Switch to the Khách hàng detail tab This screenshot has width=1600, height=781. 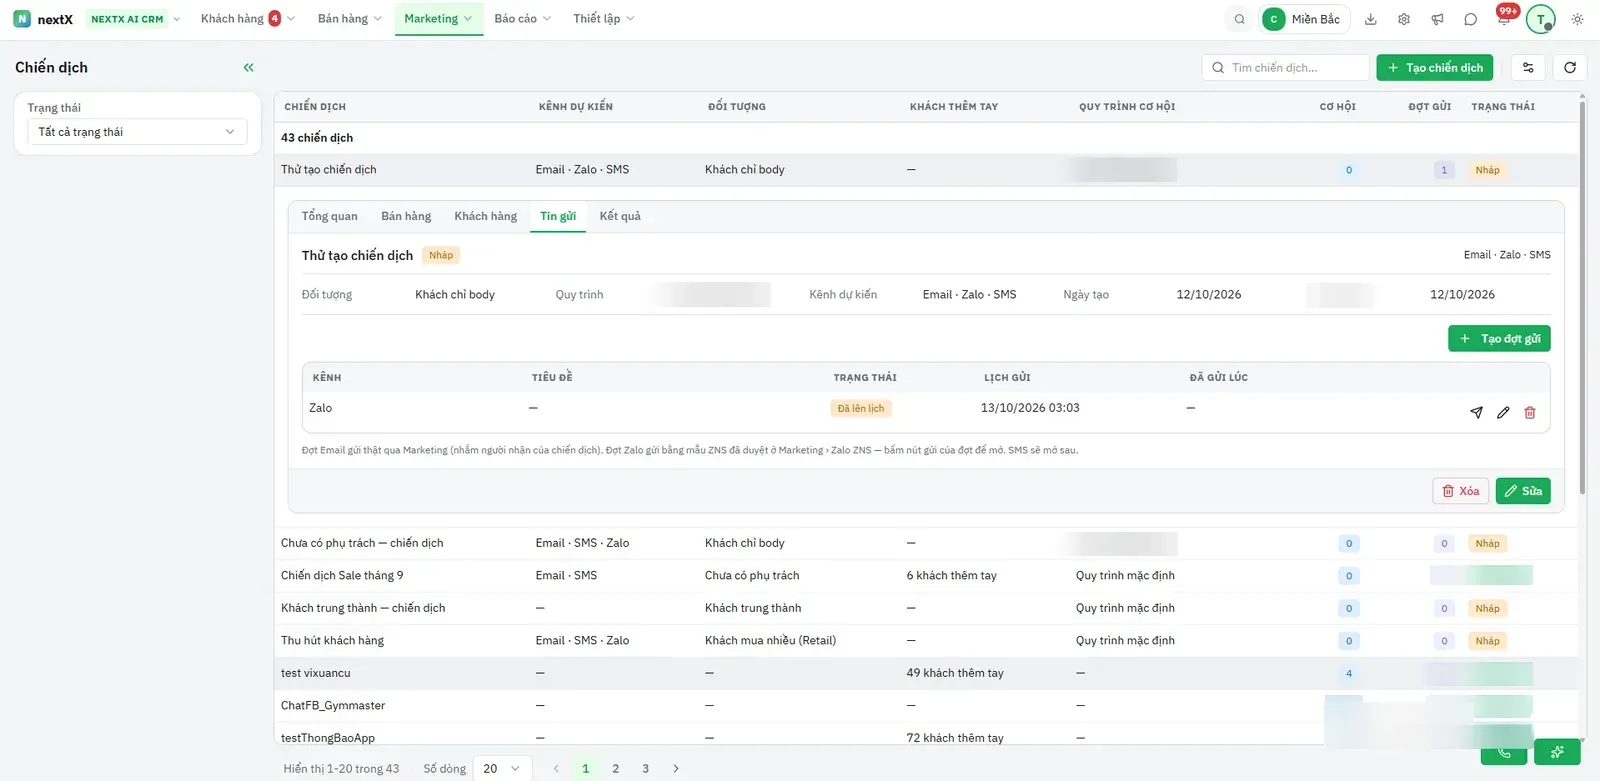(x=486, y=216)
